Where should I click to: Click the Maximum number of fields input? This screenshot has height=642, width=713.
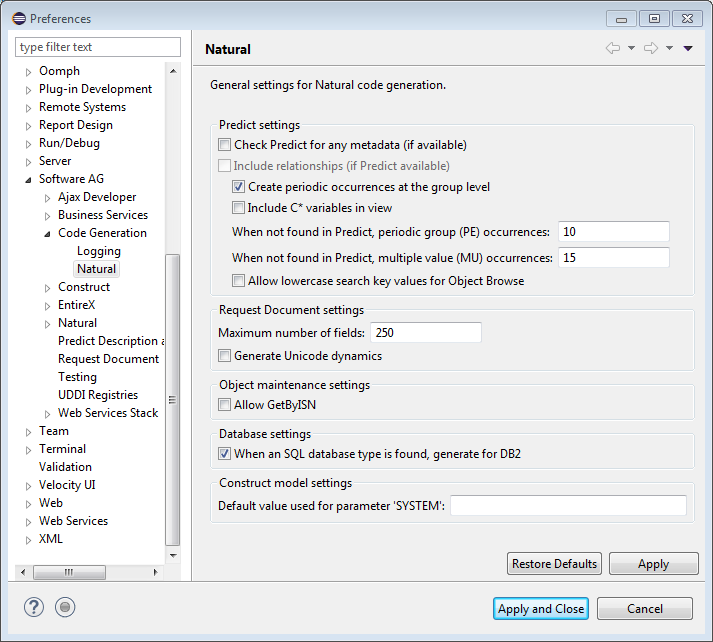[425, 333]
